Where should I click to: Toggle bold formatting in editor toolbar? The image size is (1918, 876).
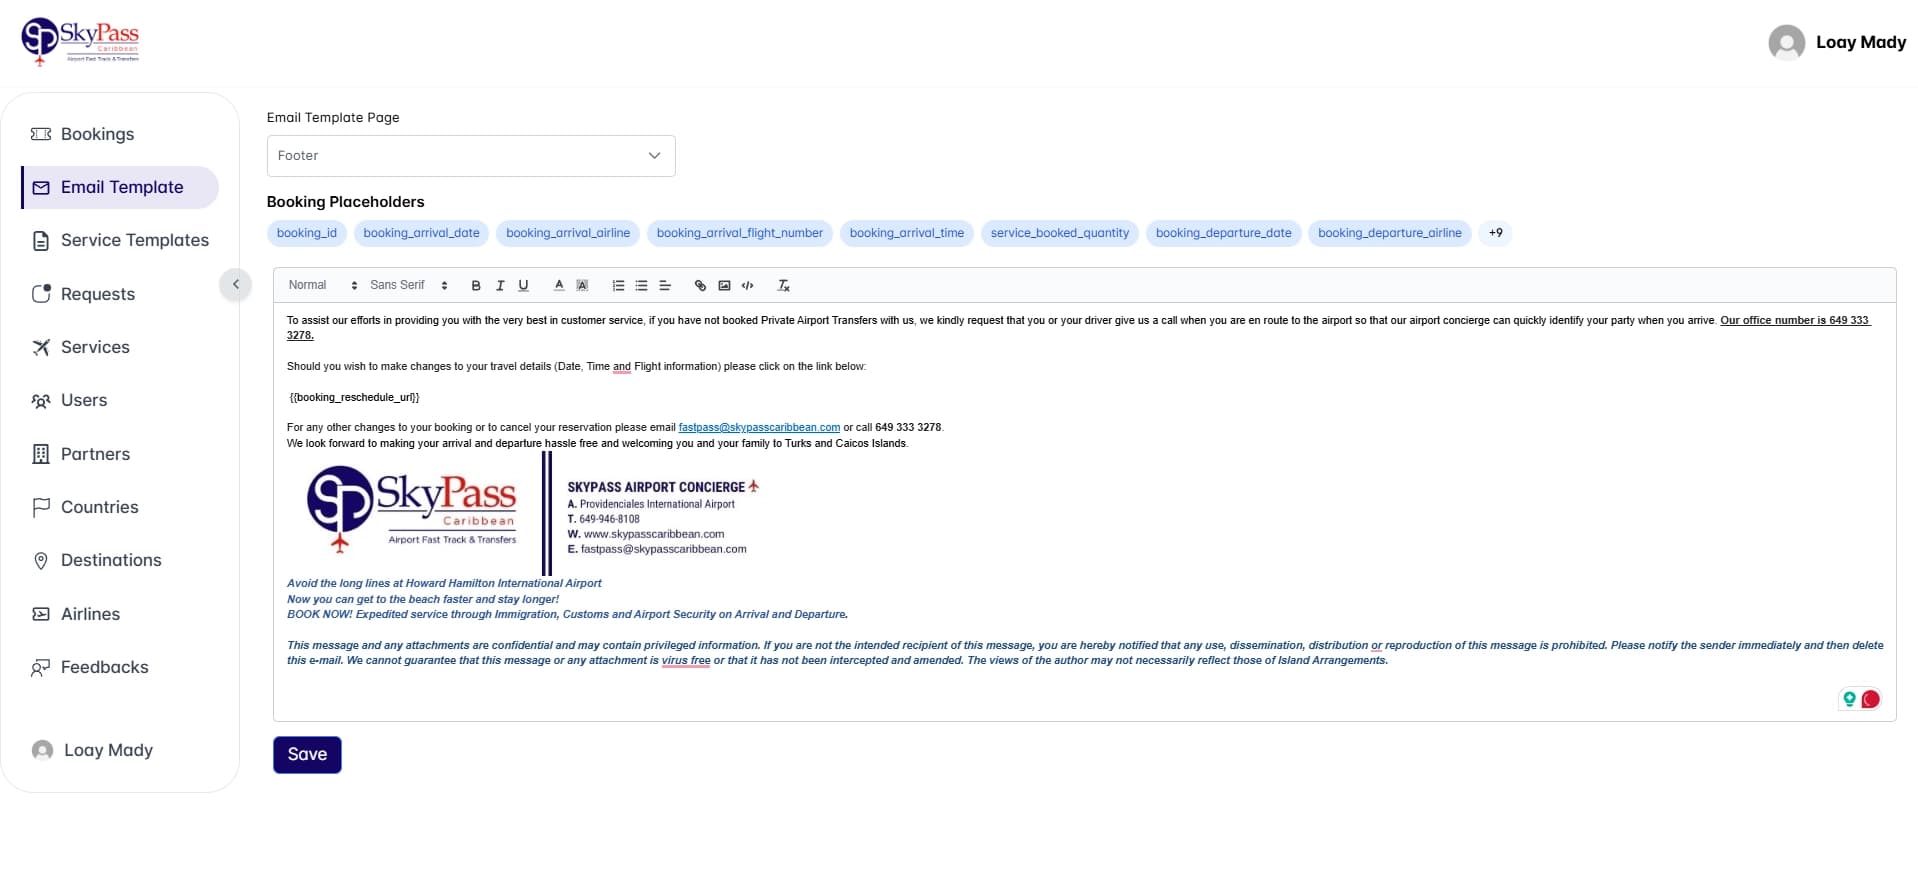476,286
